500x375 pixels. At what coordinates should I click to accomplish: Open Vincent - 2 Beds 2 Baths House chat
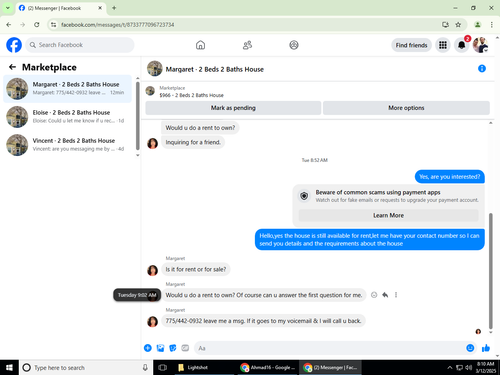click(68, 144)
